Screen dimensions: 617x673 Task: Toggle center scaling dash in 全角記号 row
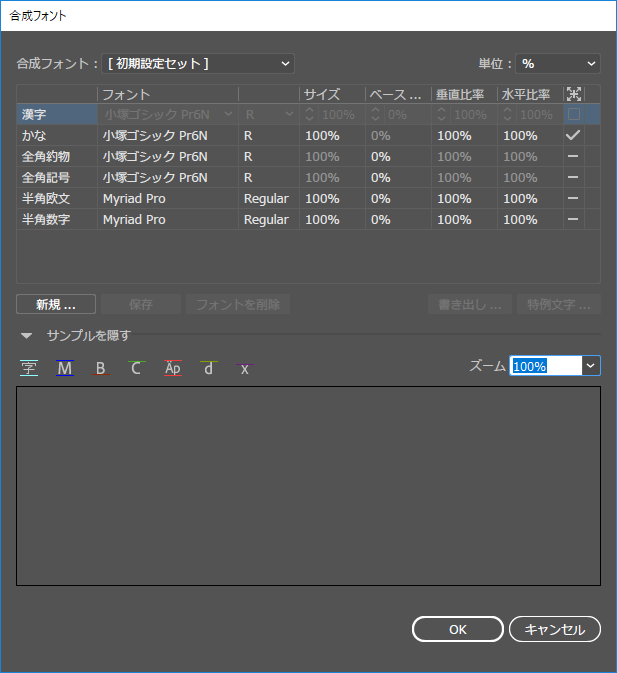pos(573,177)
